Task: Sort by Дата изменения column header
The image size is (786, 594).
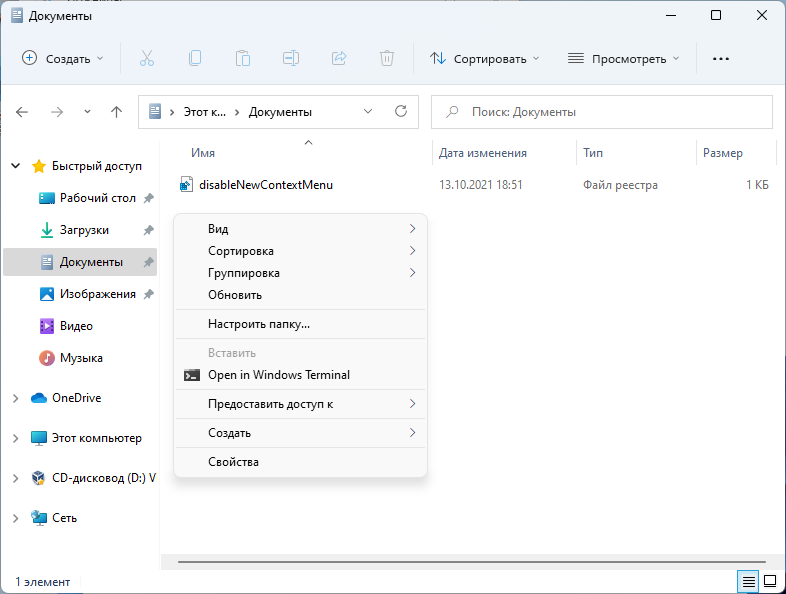Action: point(483,153)
